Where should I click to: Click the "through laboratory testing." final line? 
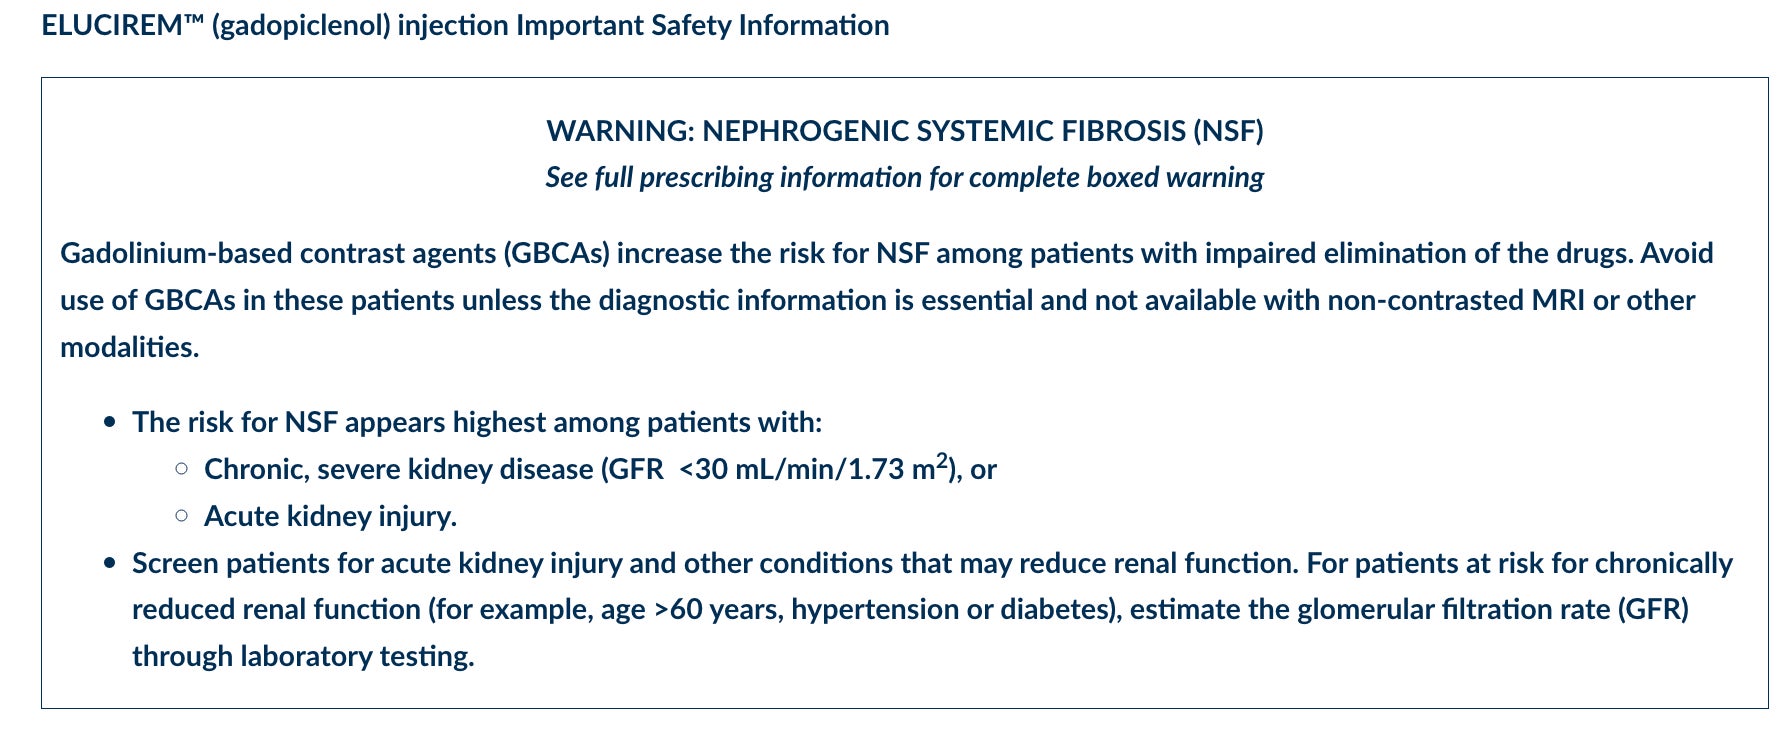point(303,657)
